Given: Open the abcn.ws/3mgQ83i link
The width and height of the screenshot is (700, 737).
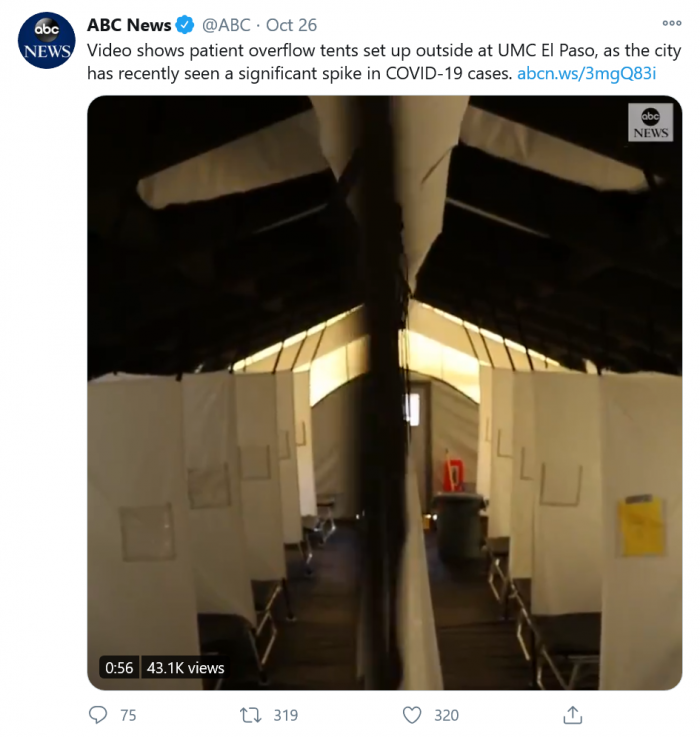Looking at the screenshot, I should point(586,74).
